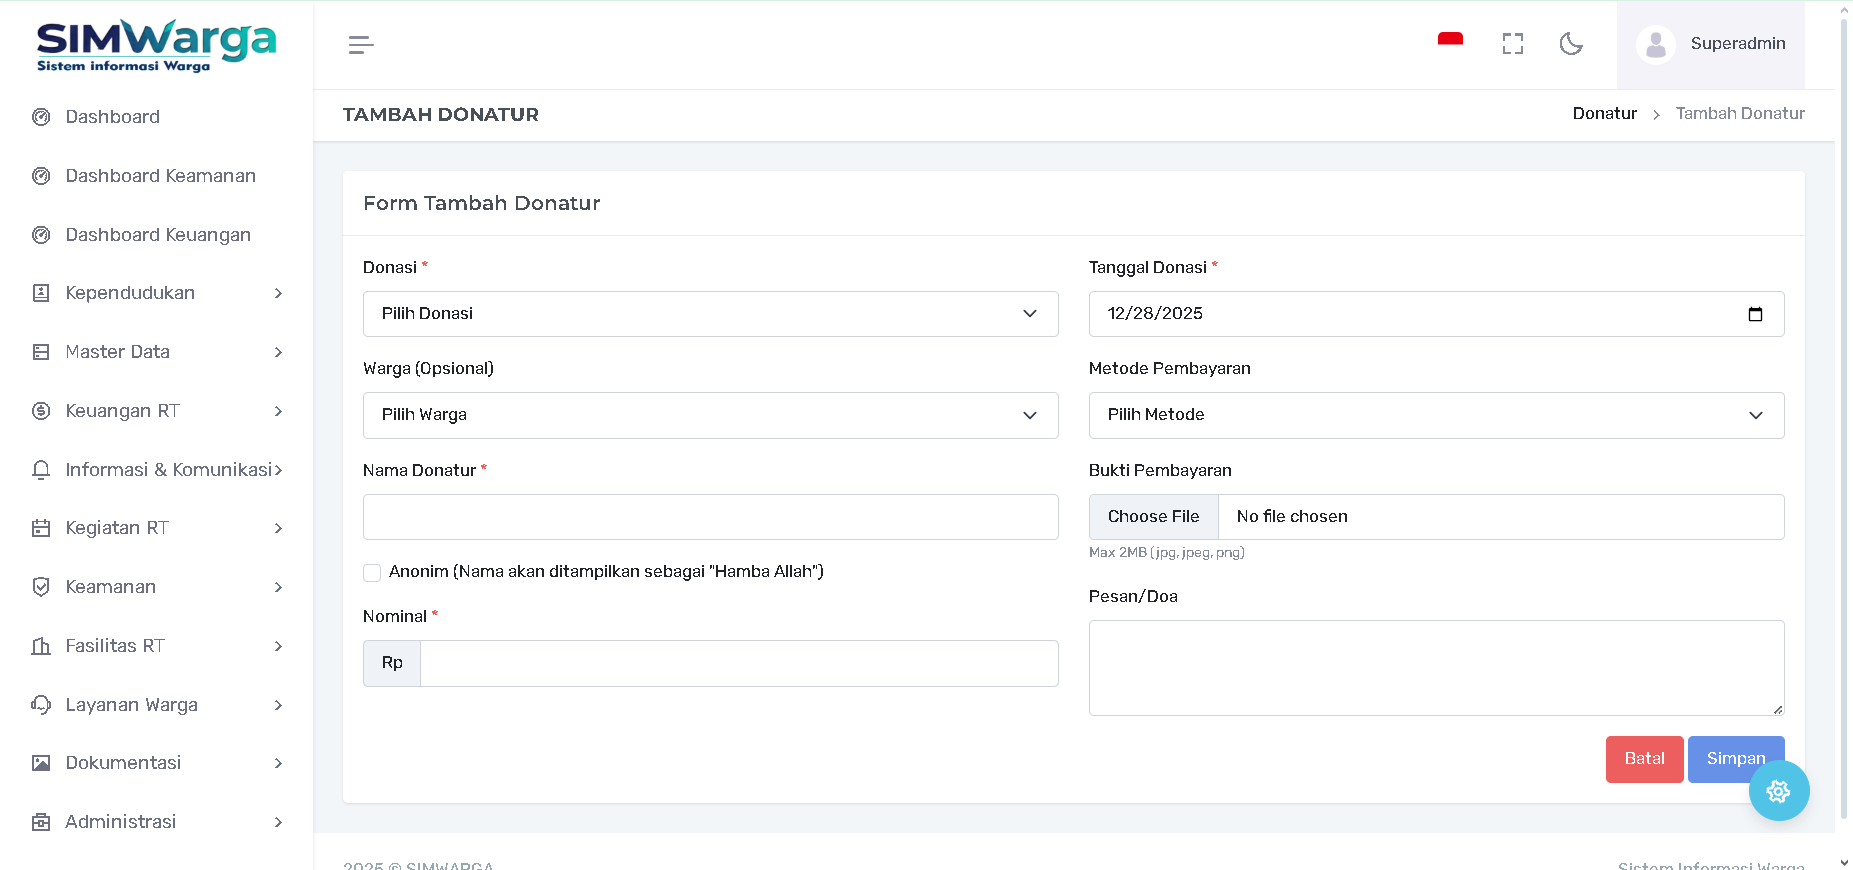Click the Choose File button for Bukti Pembayaran
This screenshot has width=1853, height=870.
click(1153, 517)
